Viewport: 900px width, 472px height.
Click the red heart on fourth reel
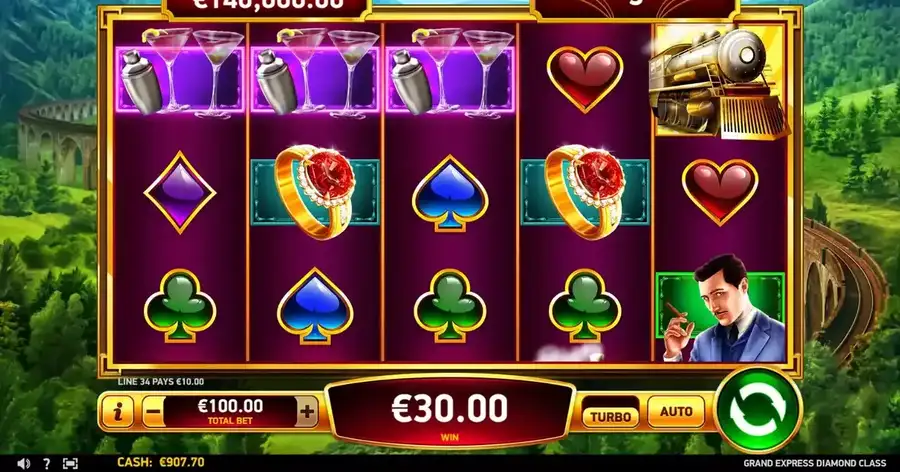(x=585, y=79)
